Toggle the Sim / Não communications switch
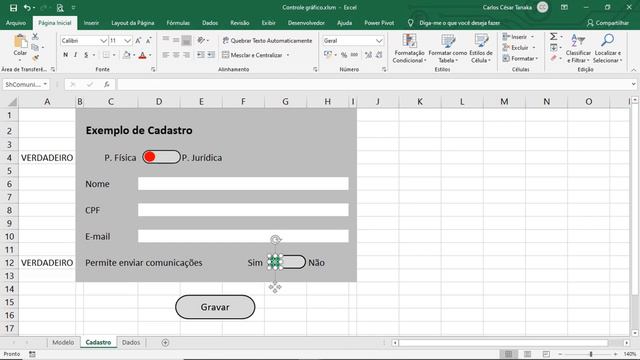This screenshot has height=360, width=640. pos(287,262)
